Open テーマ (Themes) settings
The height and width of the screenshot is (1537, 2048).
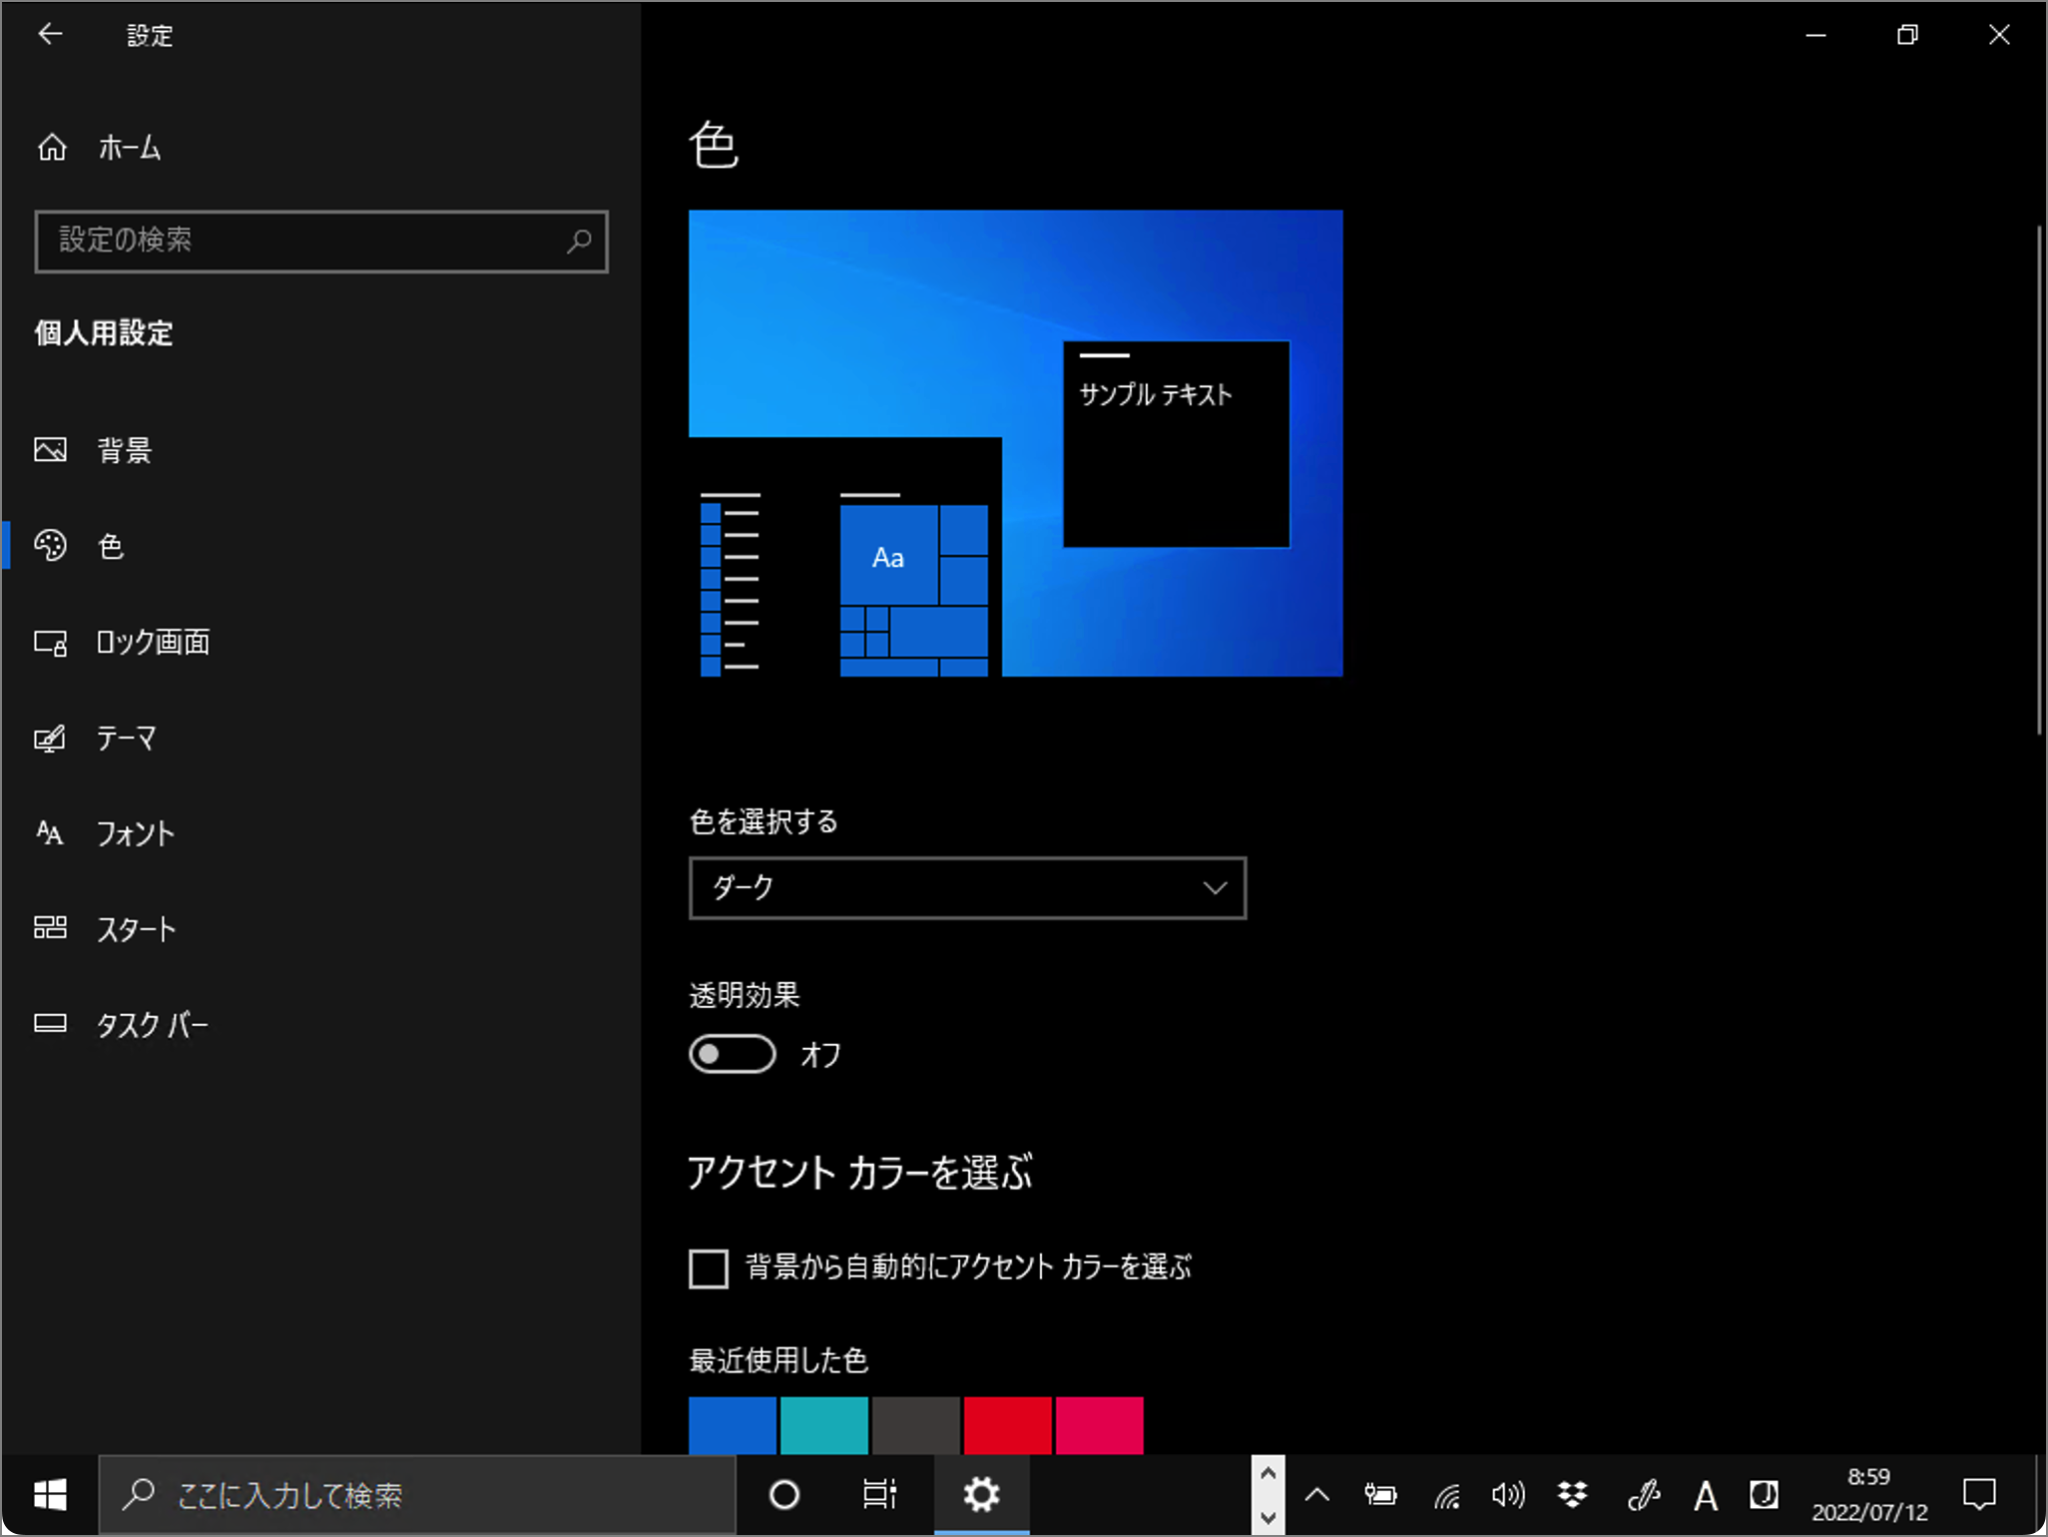(127, 738)
